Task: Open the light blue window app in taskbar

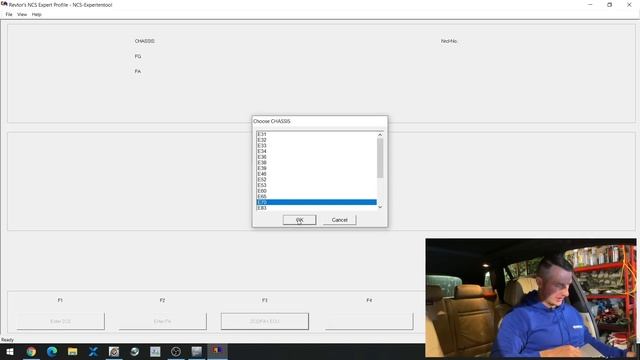Action: pos(155,351)
